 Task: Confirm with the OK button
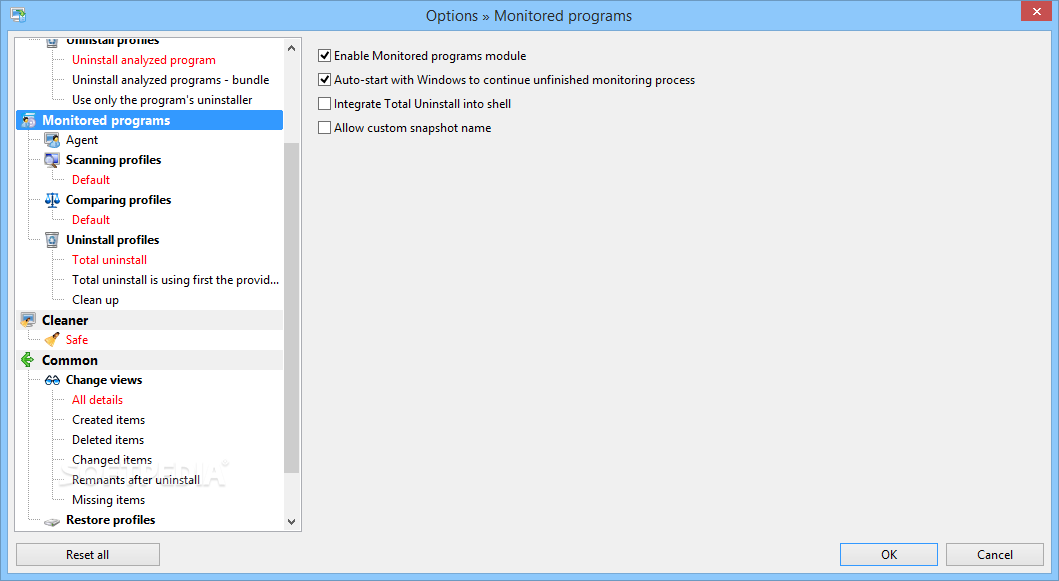coord(889,555)
